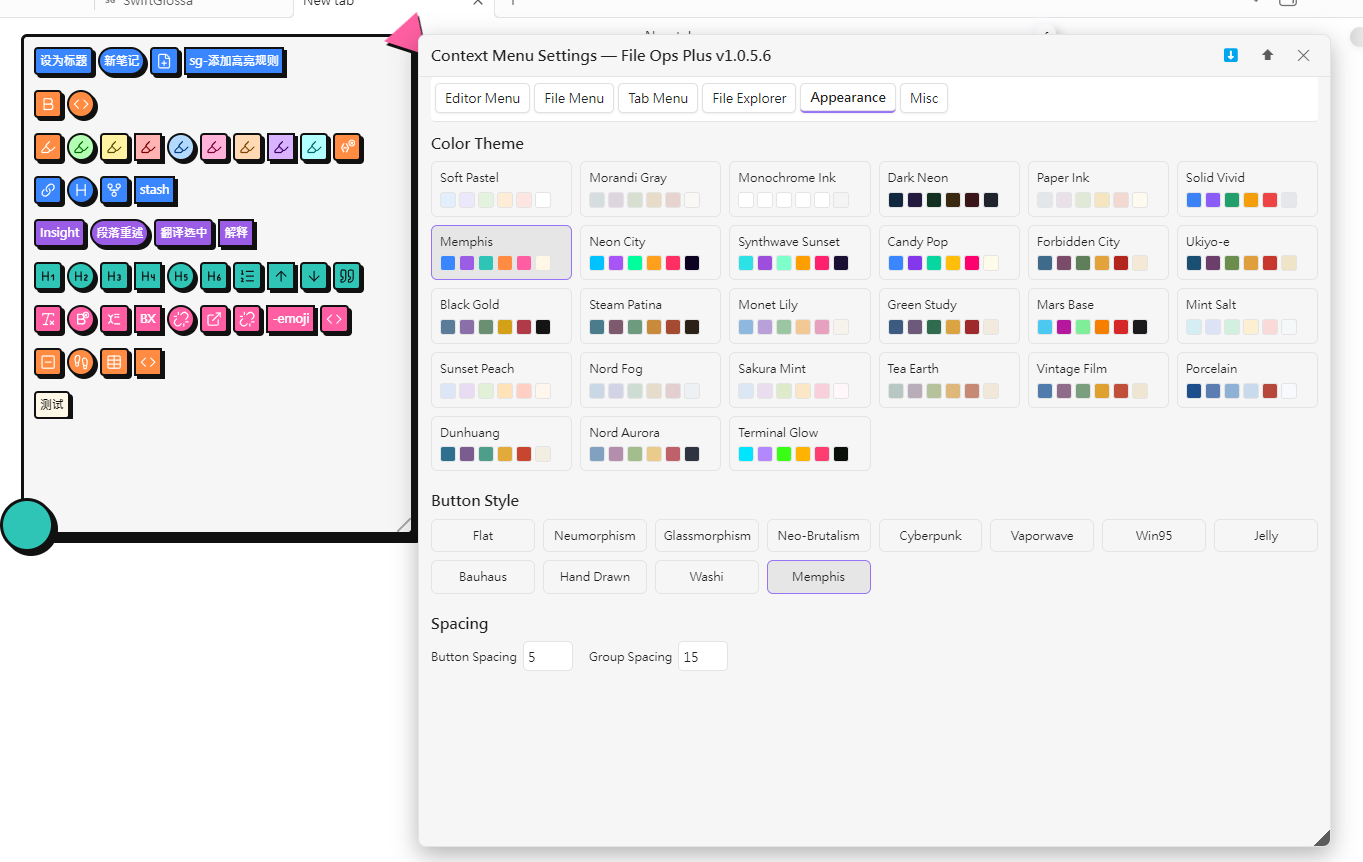Click the -emoji button
This screenshot has width=1363, height=862.
click(290, 319)
